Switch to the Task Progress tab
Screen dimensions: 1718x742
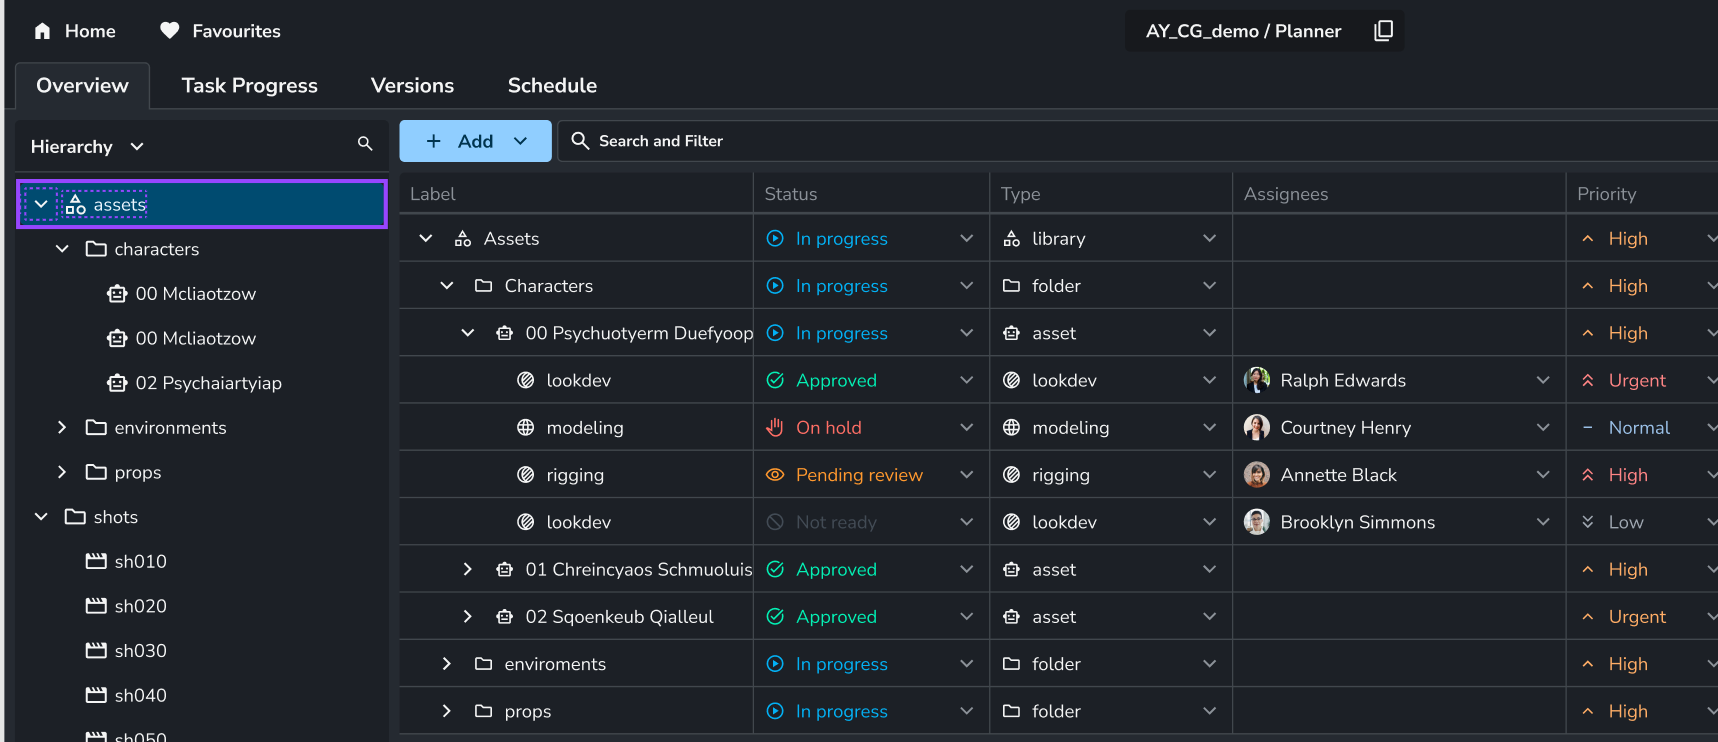pyautogui.click(x=249, y=86)
